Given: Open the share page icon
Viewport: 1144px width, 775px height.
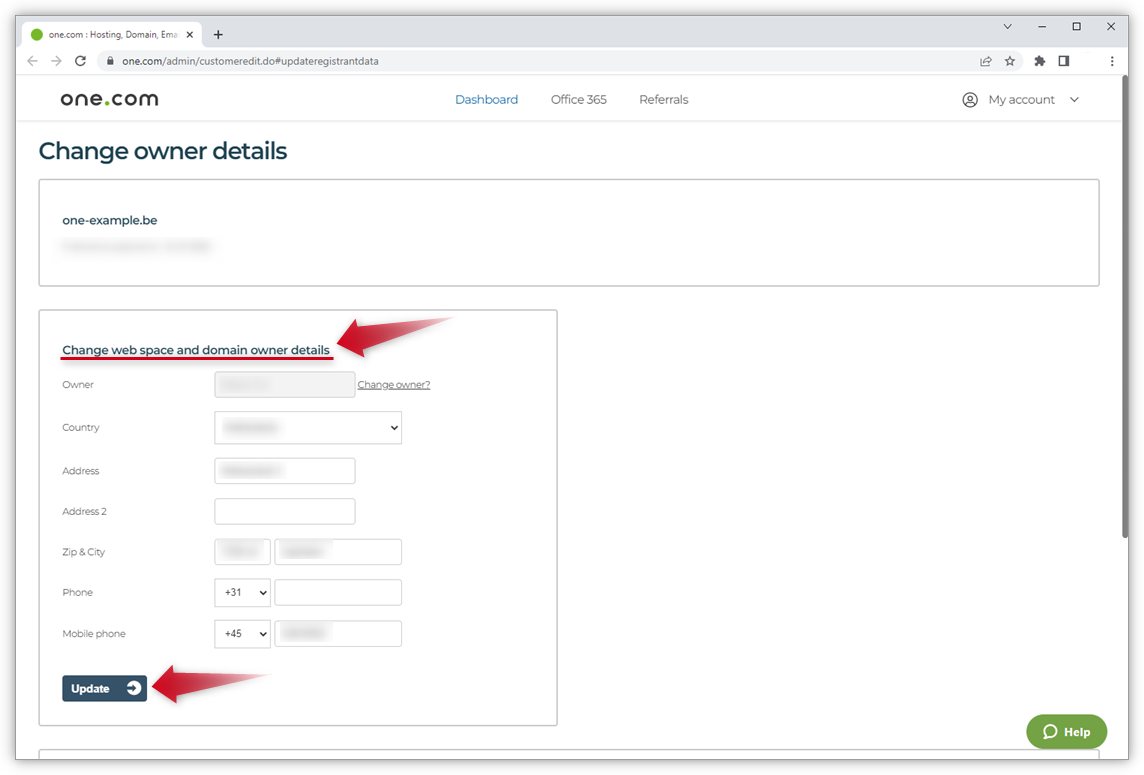Looking at the screenshot, I should pos(986,60).
